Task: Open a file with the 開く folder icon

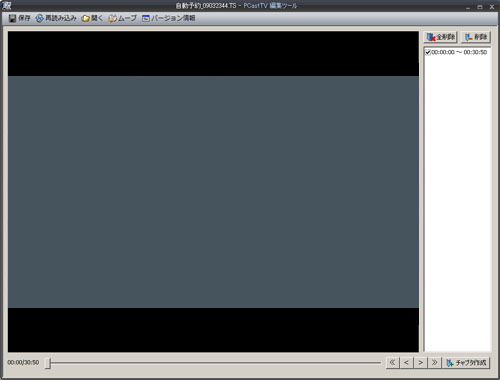Action: [x=92, y=18]
